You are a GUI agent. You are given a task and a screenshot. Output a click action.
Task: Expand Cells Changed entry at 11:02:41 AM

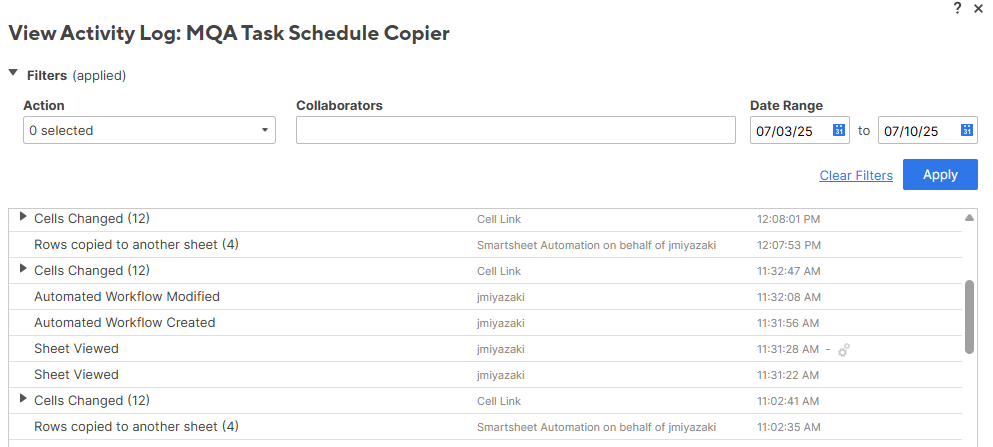23,398
